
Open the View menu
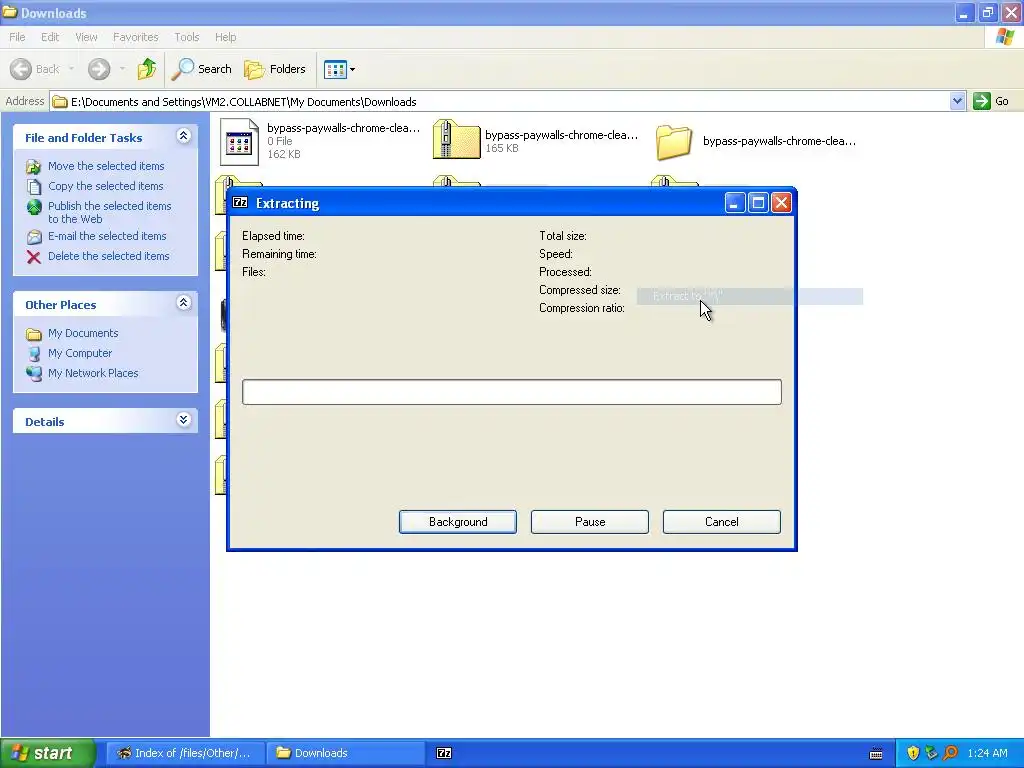(x=86, y=37)
